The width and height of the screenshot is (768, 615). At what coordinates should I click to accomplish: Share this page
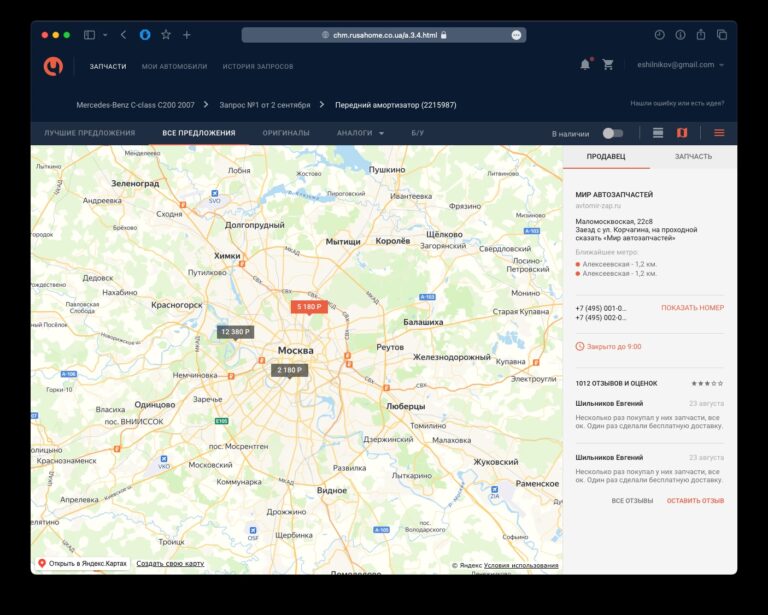701,34
